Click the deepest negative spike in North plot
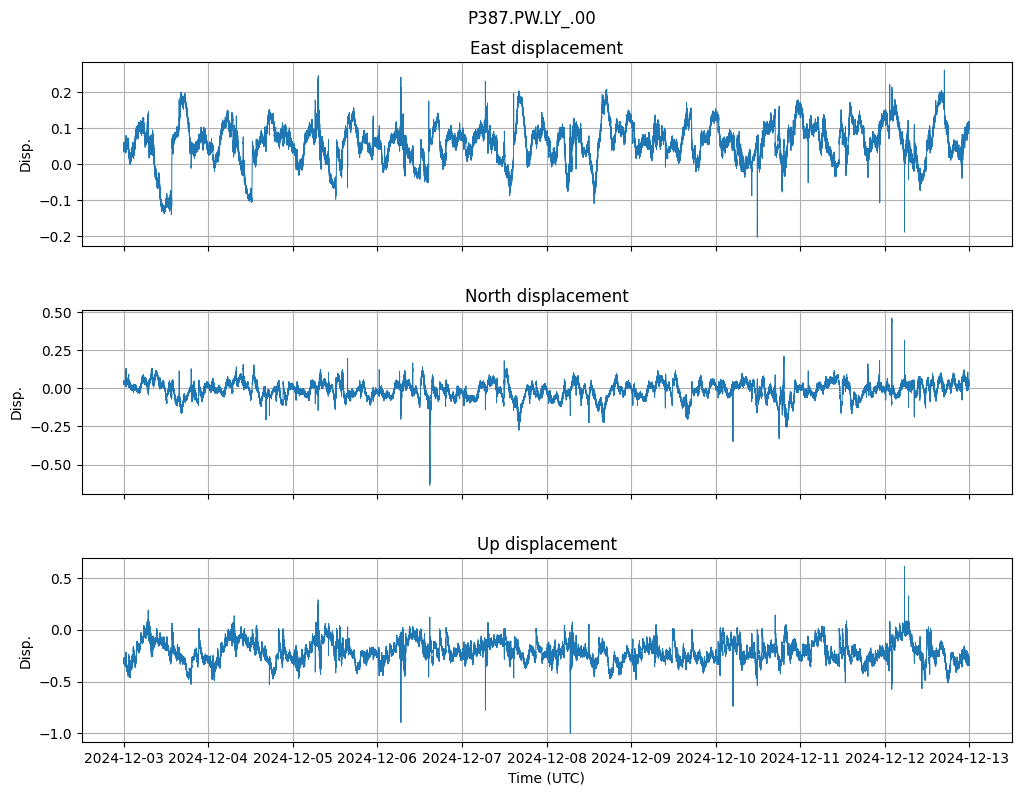This screenshot has height=795, width=1021. point(430,483)
